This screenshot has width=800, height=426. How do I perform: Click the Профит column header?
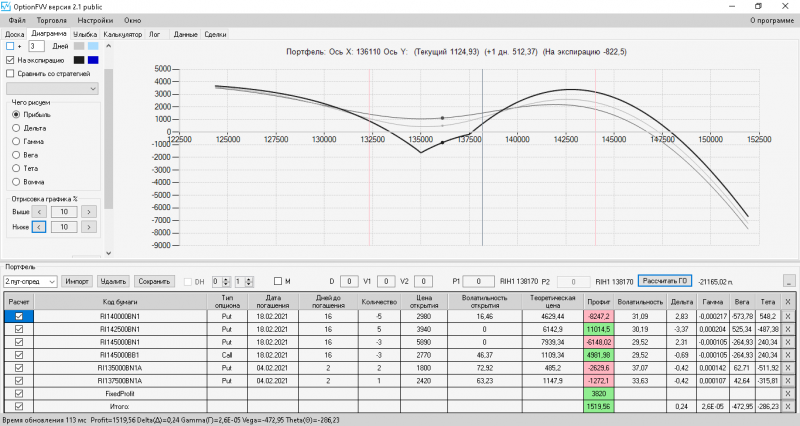pyautogui.click(x=598, y=302)
